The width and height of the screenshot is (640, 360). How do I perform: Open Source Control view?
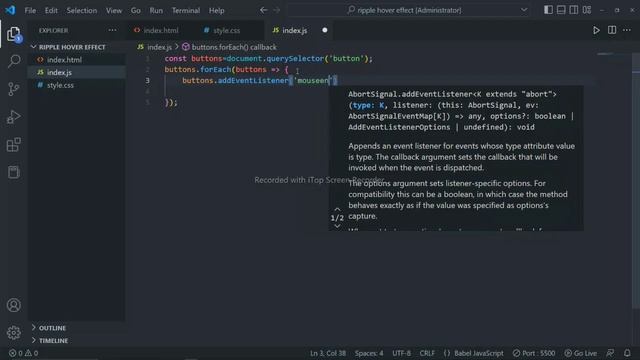tap(13, 89)
